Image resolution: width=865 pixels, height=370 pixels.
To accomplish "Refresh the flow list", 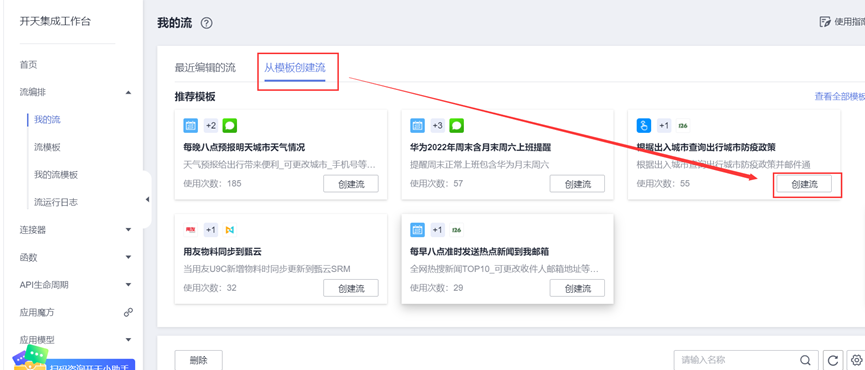I will (x=832, y=360).
